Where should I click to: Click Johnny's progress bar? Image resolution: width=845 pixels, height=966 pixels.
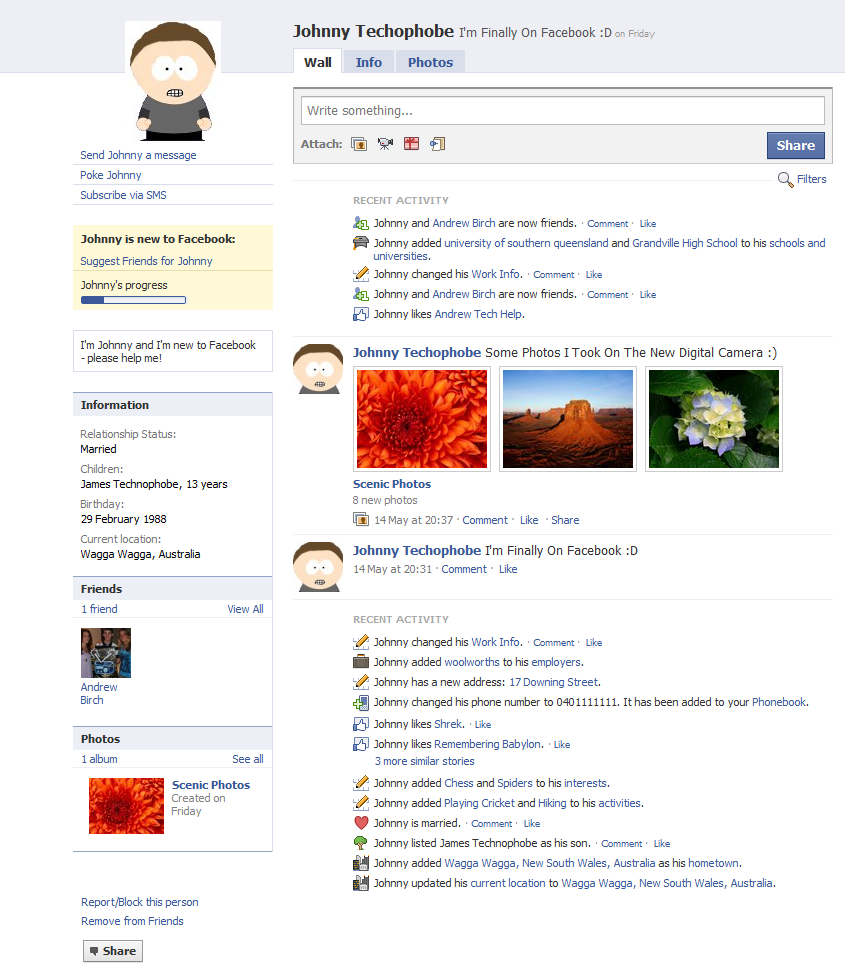coord(134,300)
